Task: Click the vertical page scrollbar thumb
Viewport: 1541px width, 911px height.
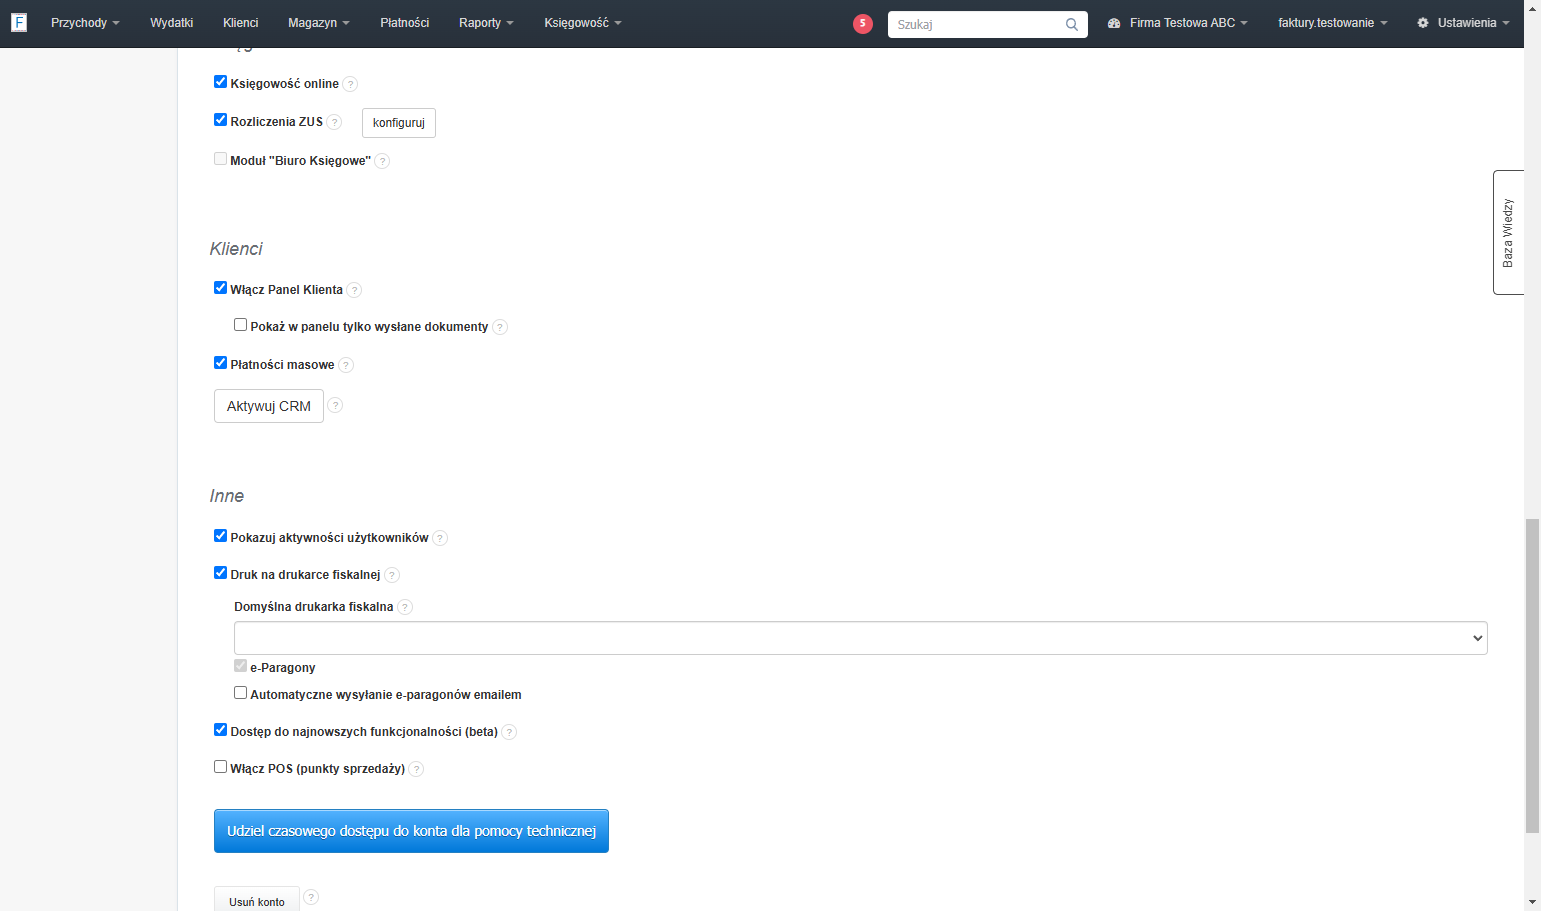Action: click(x=1532, y=676)
